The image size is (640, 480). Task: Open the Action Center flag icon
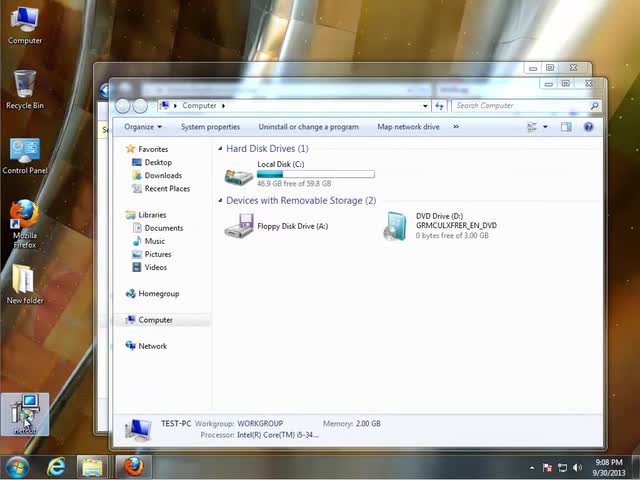tap(547, 468)
